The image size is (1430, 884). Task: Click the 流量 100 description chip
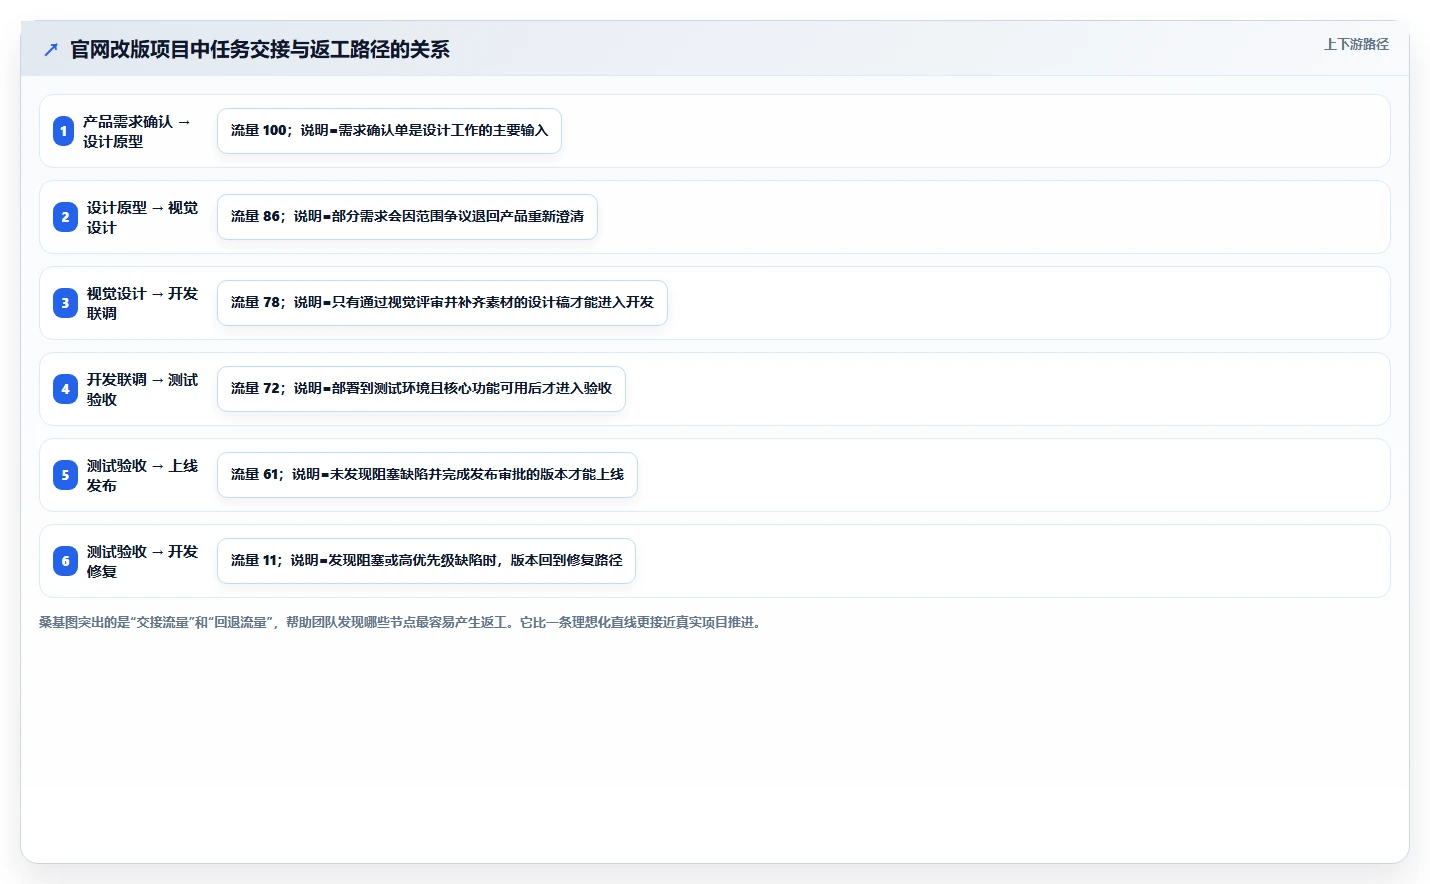(x=389, y=131)
